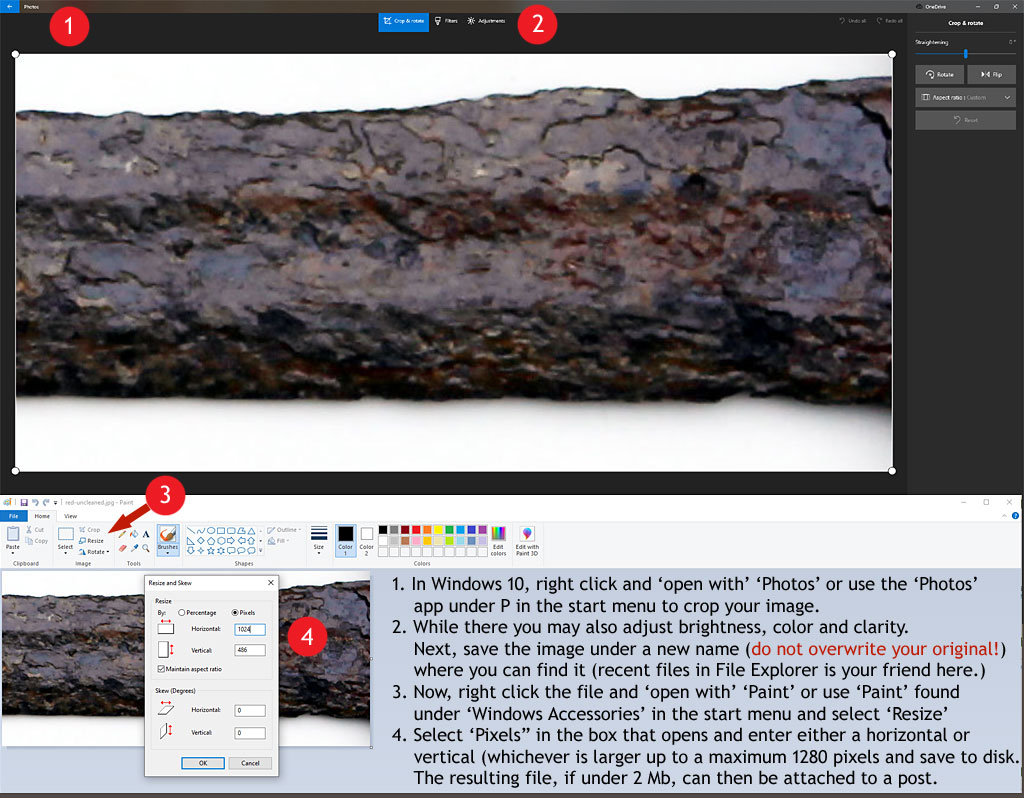Screen dimensions: 1024x798
Task: Expand the Brushes dropdown arrow
Action: (x=168, y=553)
